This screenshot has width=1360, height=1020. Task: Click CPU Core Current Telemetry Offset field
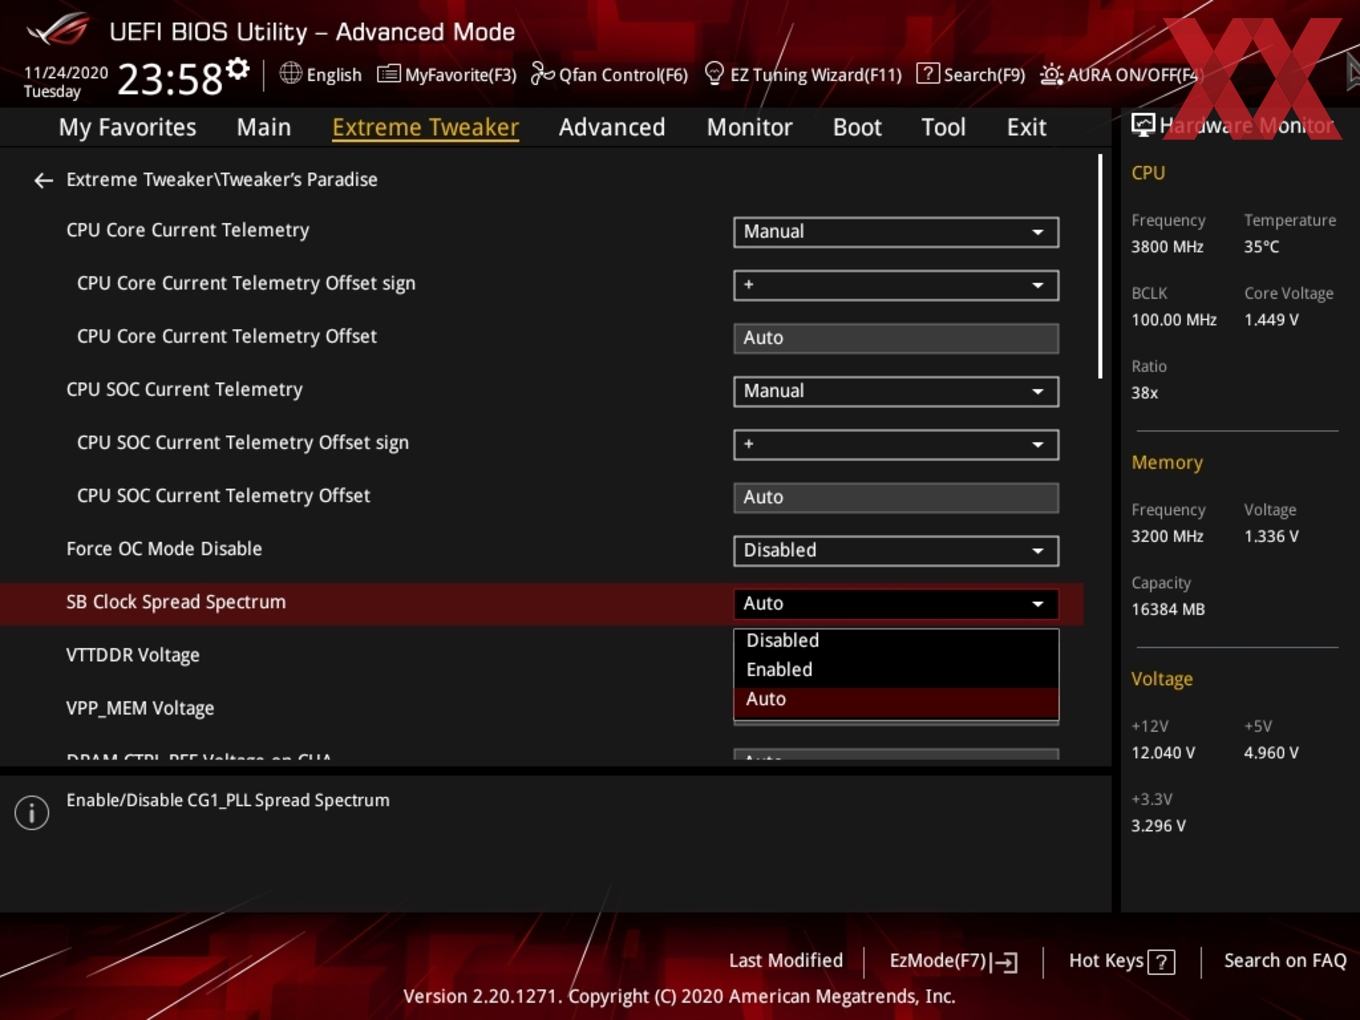coord(896,338)
